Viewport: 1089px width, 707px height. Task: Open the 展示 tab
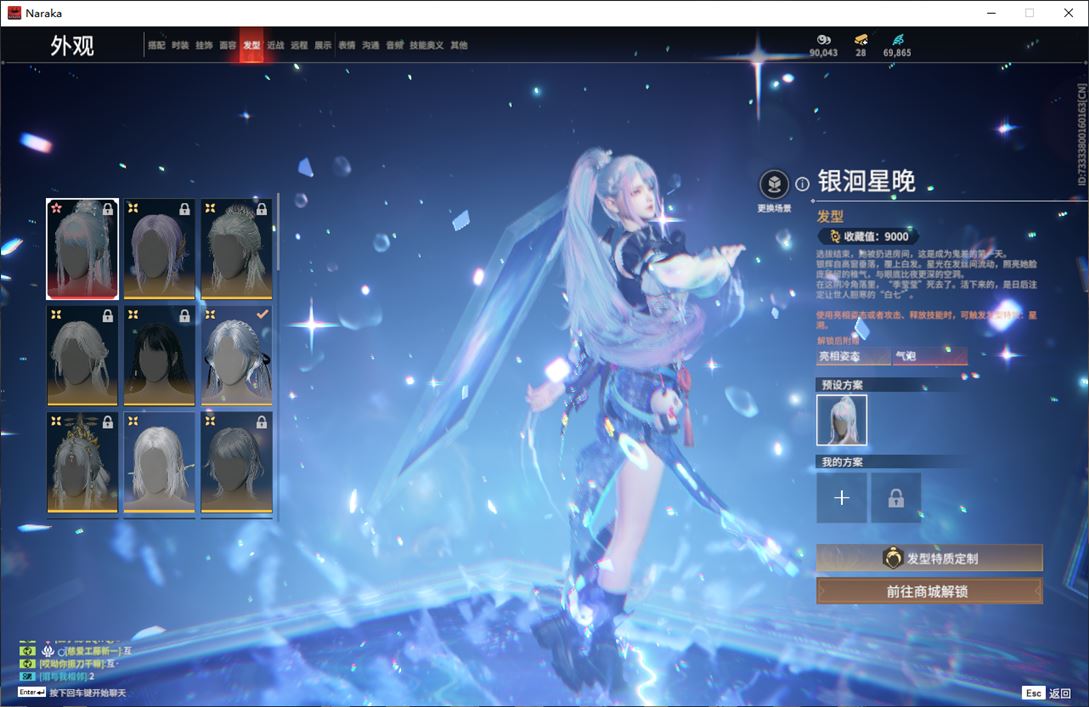(x=323, y=45)
